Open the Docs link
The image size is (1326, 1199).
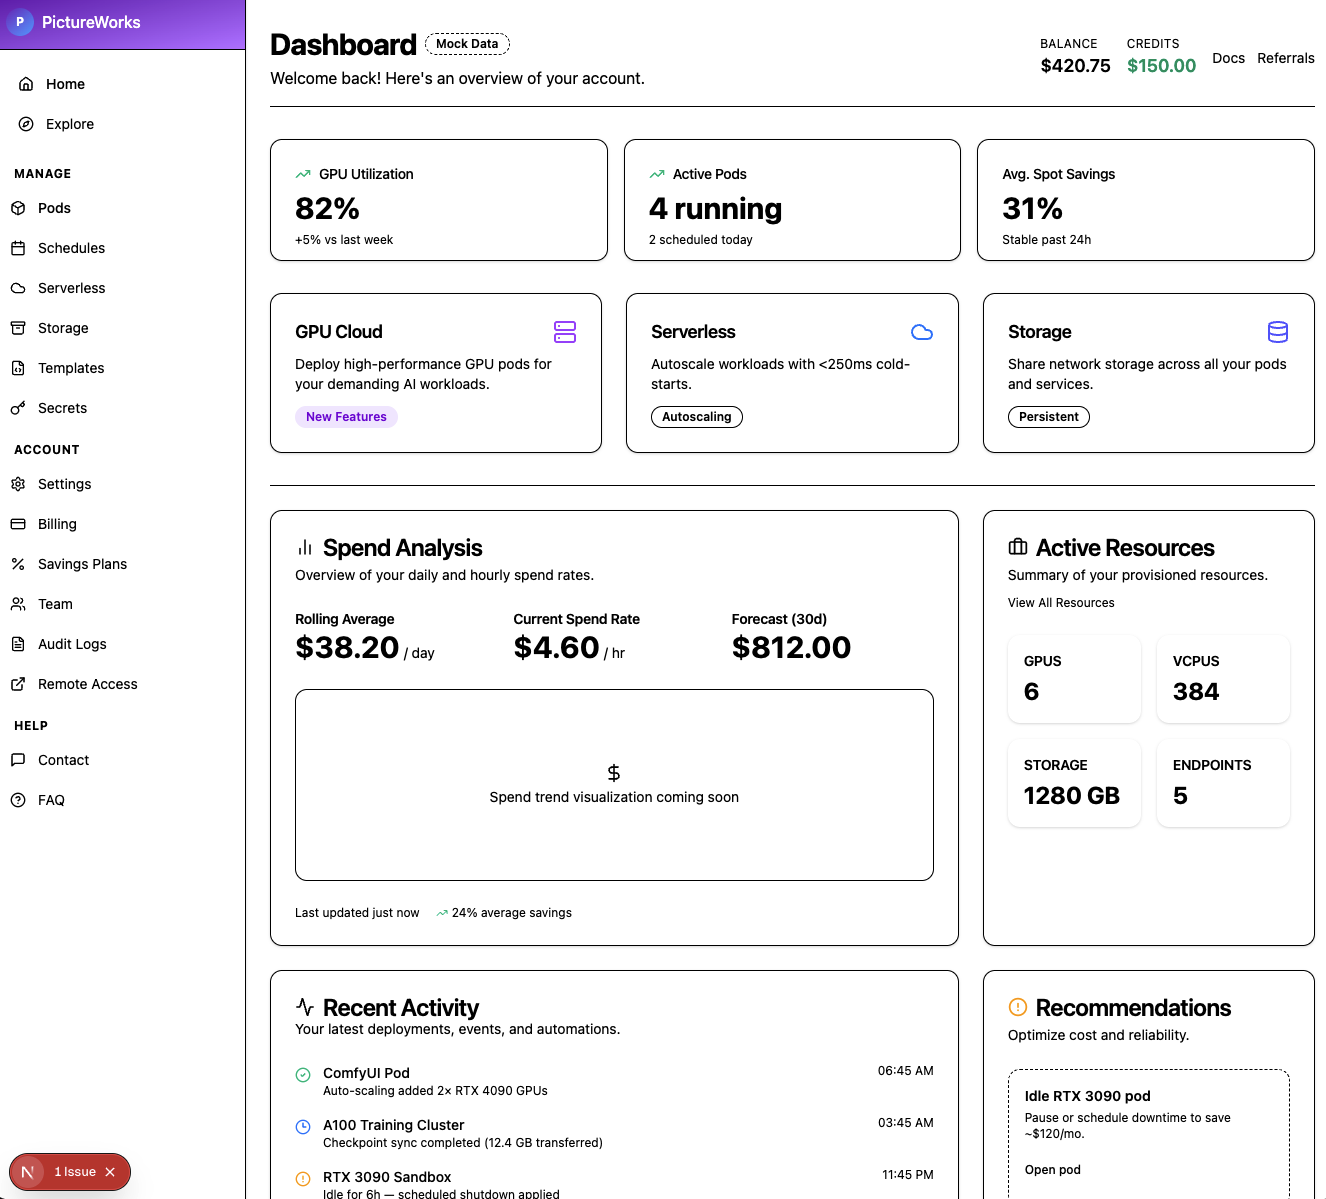tap(1228, 58)
